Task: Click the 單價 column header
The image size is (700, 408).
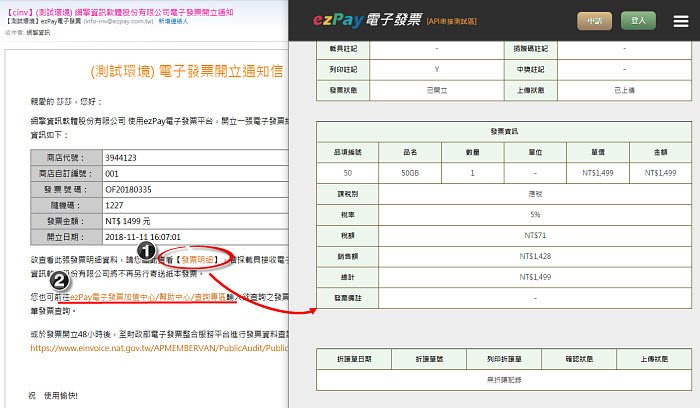Action: pos(598,152)
